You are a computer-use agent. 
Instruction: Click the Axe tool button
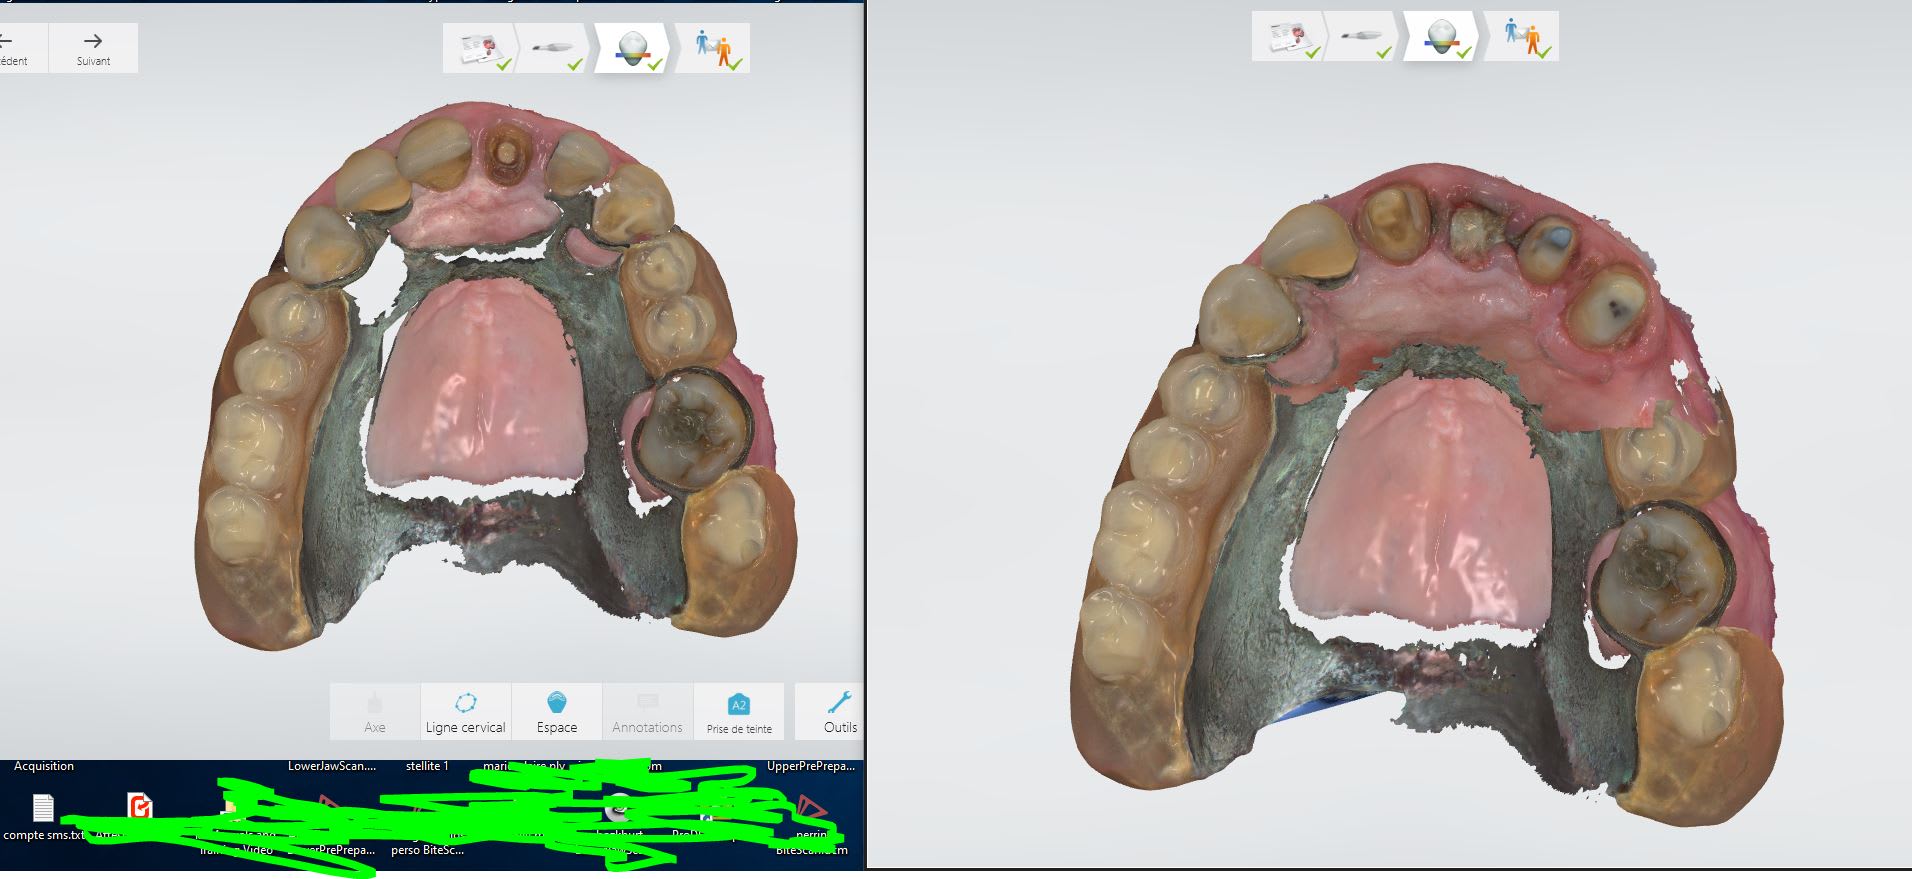[x=375, y=712]
